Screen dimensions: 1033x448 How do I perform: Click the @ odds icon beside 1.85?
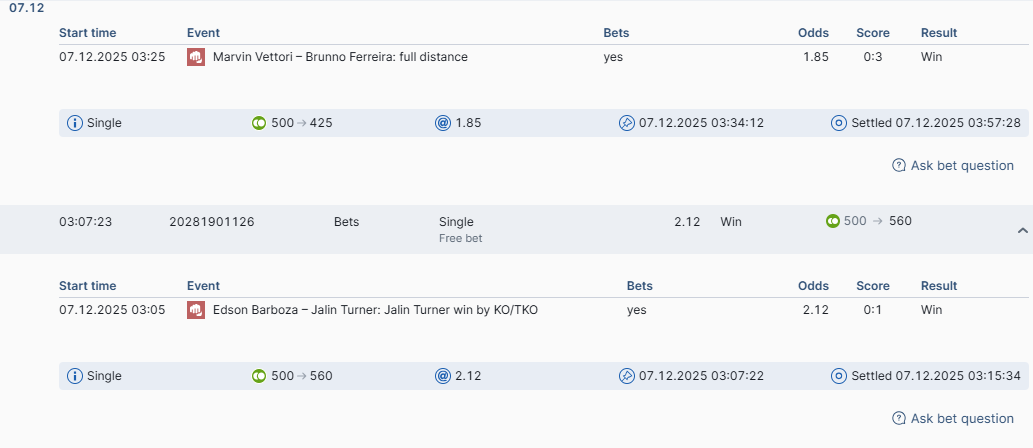(443, 123)
